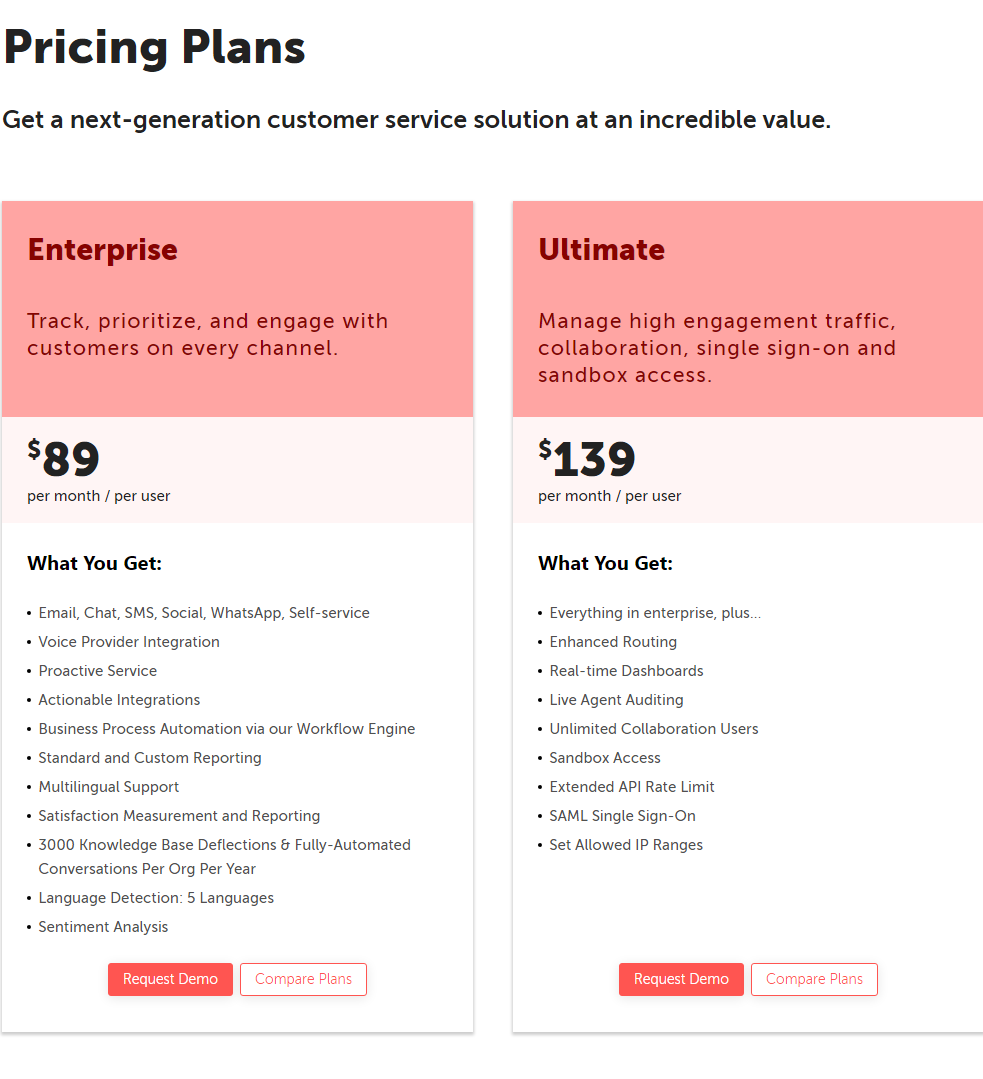
Task: Click 'SAML Single Sign-On' feature item
Action: (622, 815)
